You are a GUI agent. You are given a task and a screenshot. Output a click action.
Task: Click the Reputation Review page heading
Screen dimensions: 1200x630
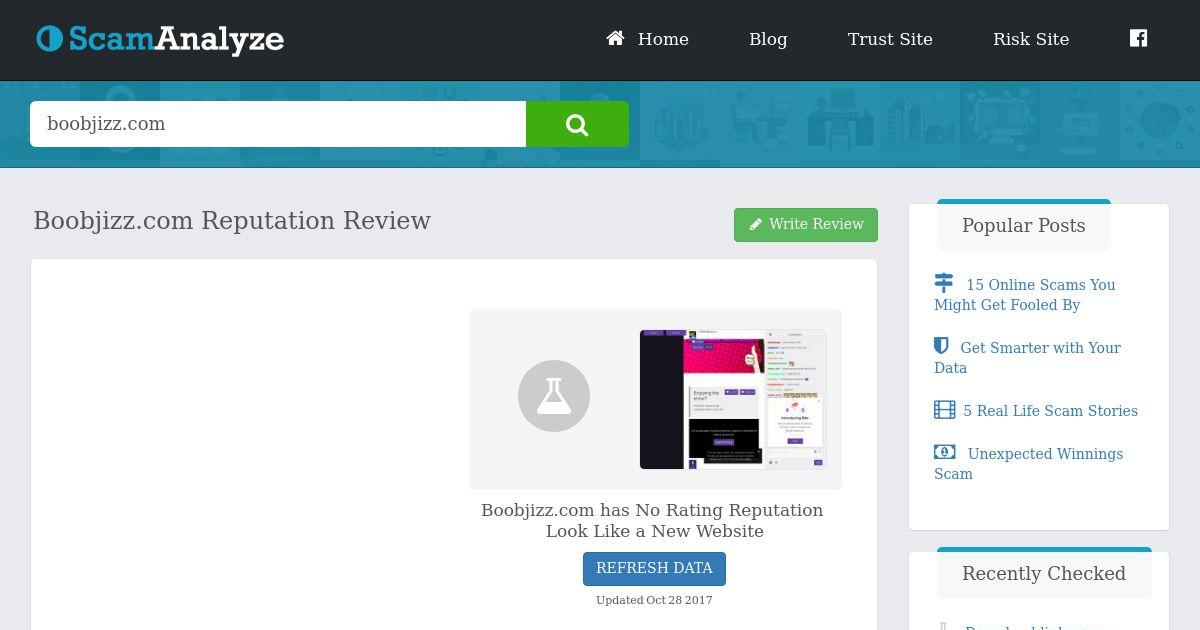(232, 221)
